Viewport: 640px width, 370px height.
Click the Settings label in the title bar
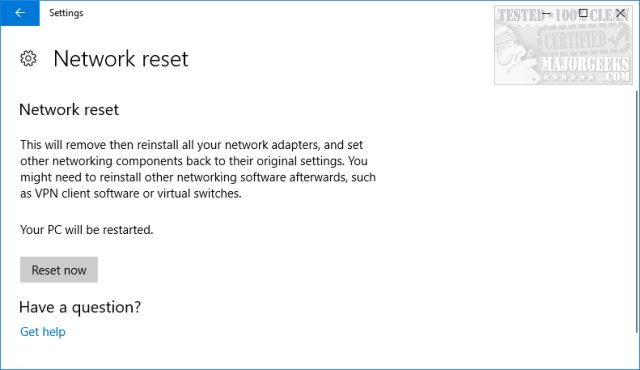[66, 13]
